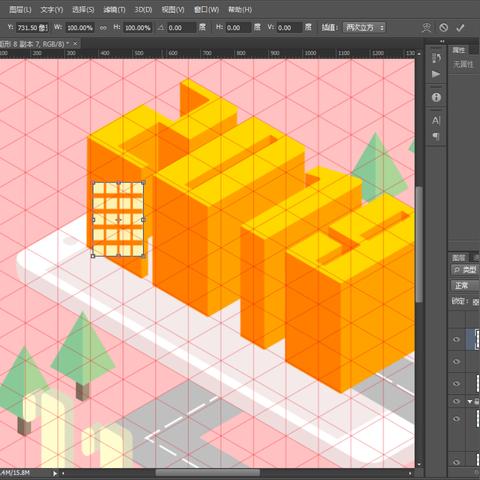
Task: Open the Info panel icon
Action: [x=436, y=97]
